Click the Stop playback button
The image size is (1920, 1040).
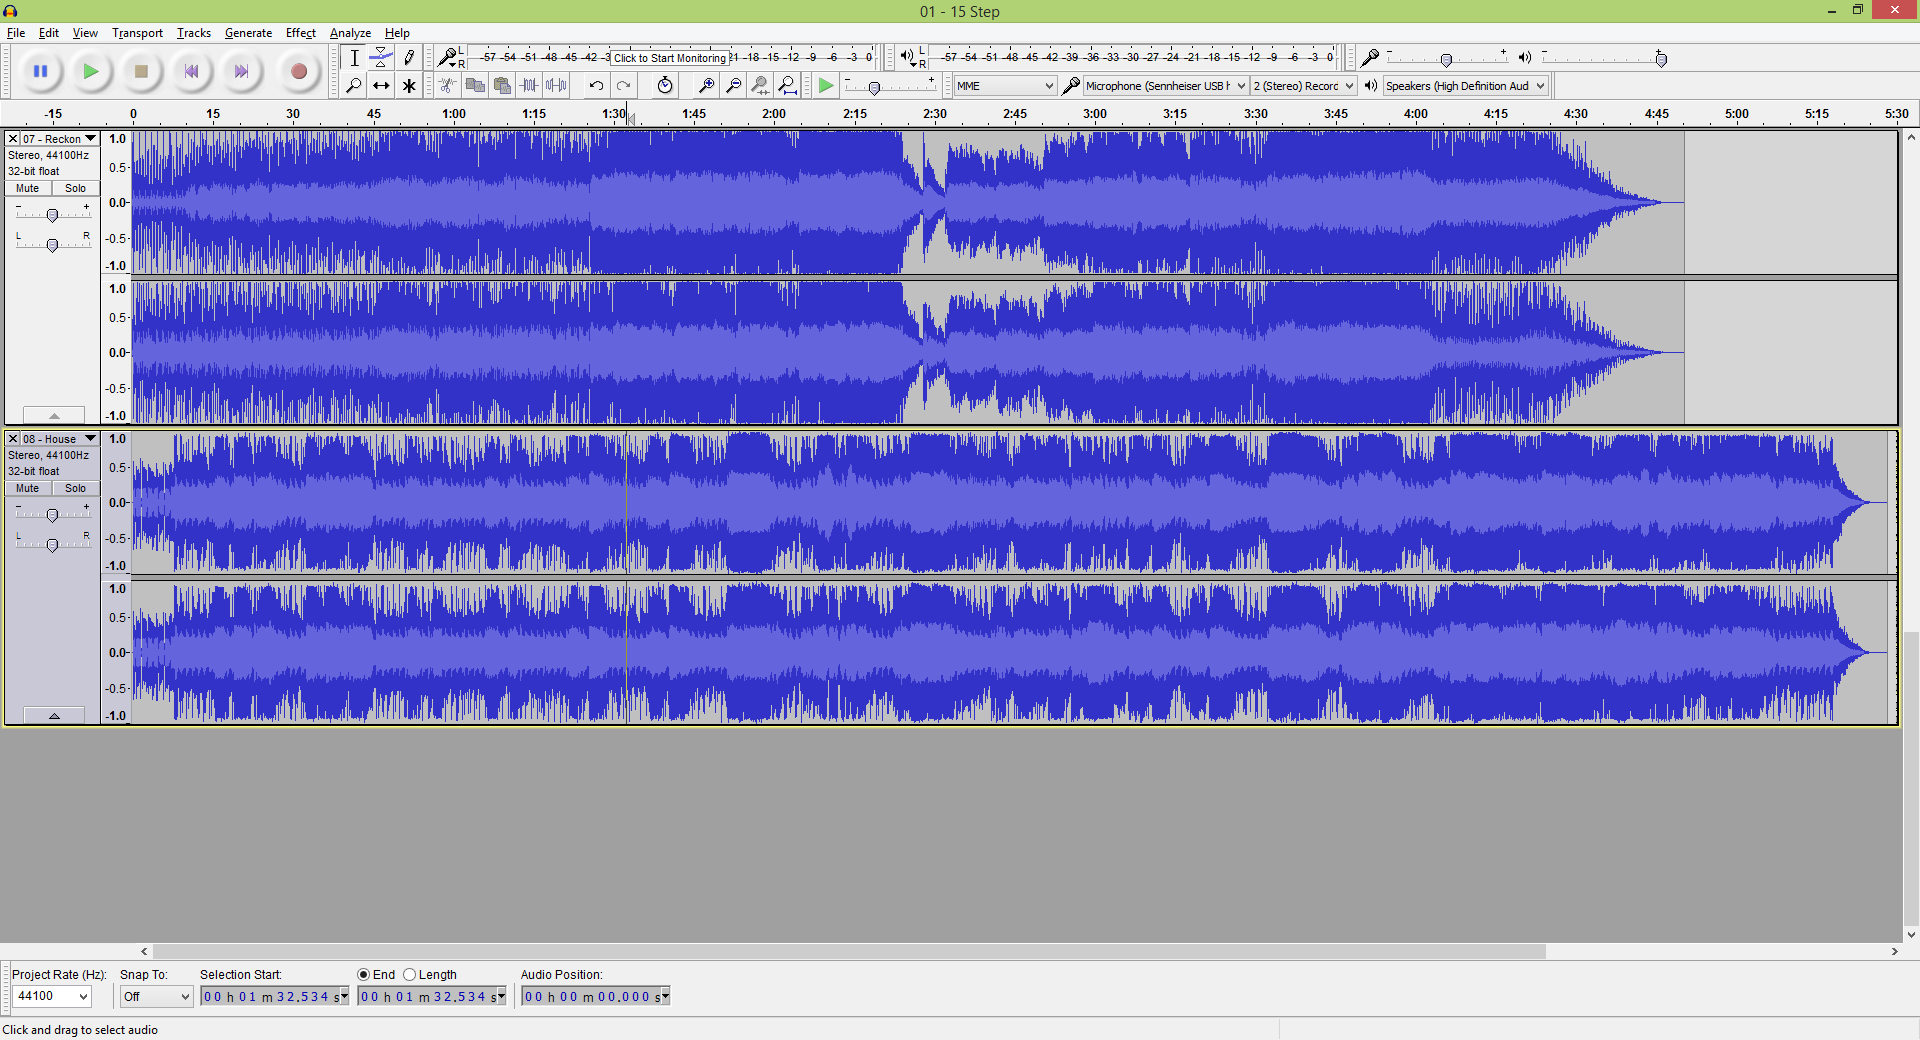click(x=141, y=71)
